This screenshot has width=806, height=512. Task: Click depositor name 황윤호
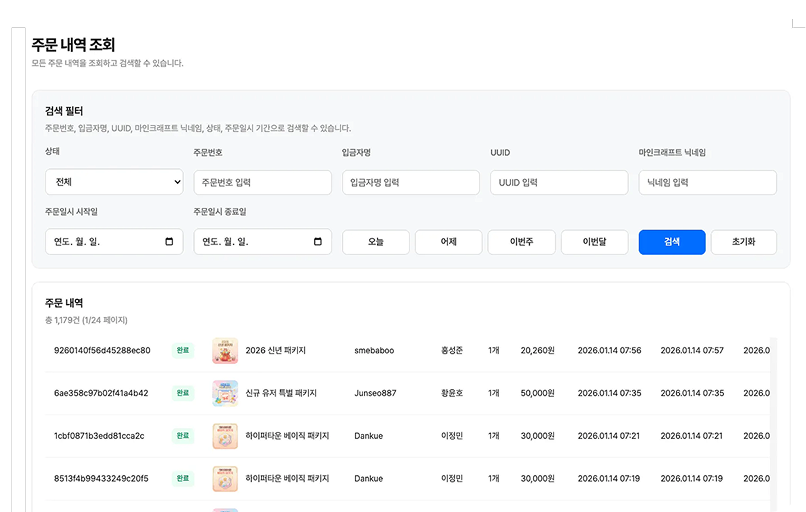[452, 393]
